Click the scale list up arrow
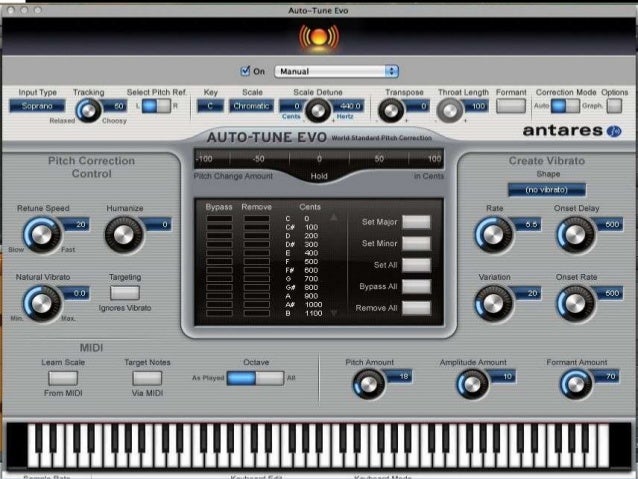Image resolution: width=638 pixels, height=479 pixels. (x=334, y=217)
